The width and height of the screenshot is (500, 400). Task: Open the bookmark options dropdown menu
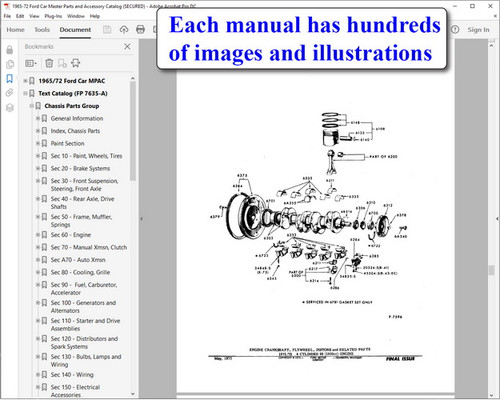point(31,63)
